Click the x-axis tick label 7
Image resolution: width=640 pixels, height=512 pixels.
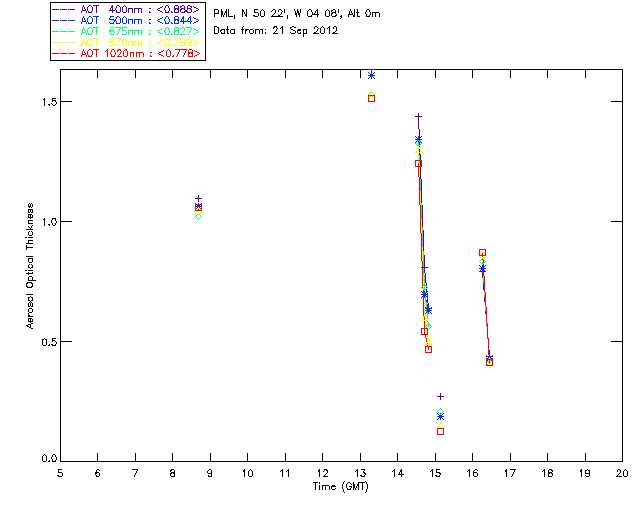[x=135, y=473]
